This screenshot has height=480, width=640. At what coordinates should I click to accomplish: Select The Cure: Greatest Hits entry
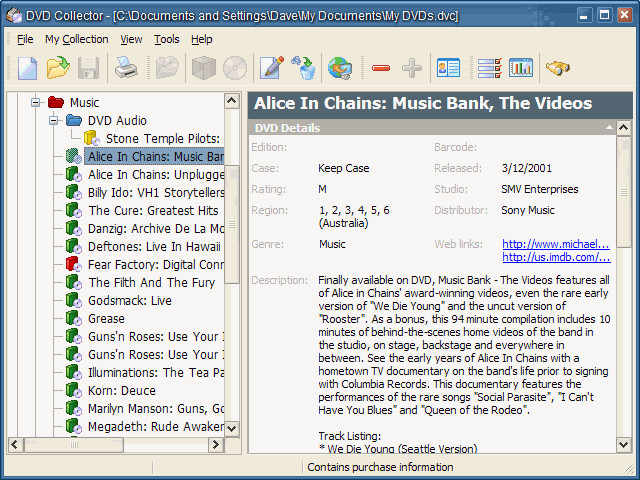pos(153,211)
